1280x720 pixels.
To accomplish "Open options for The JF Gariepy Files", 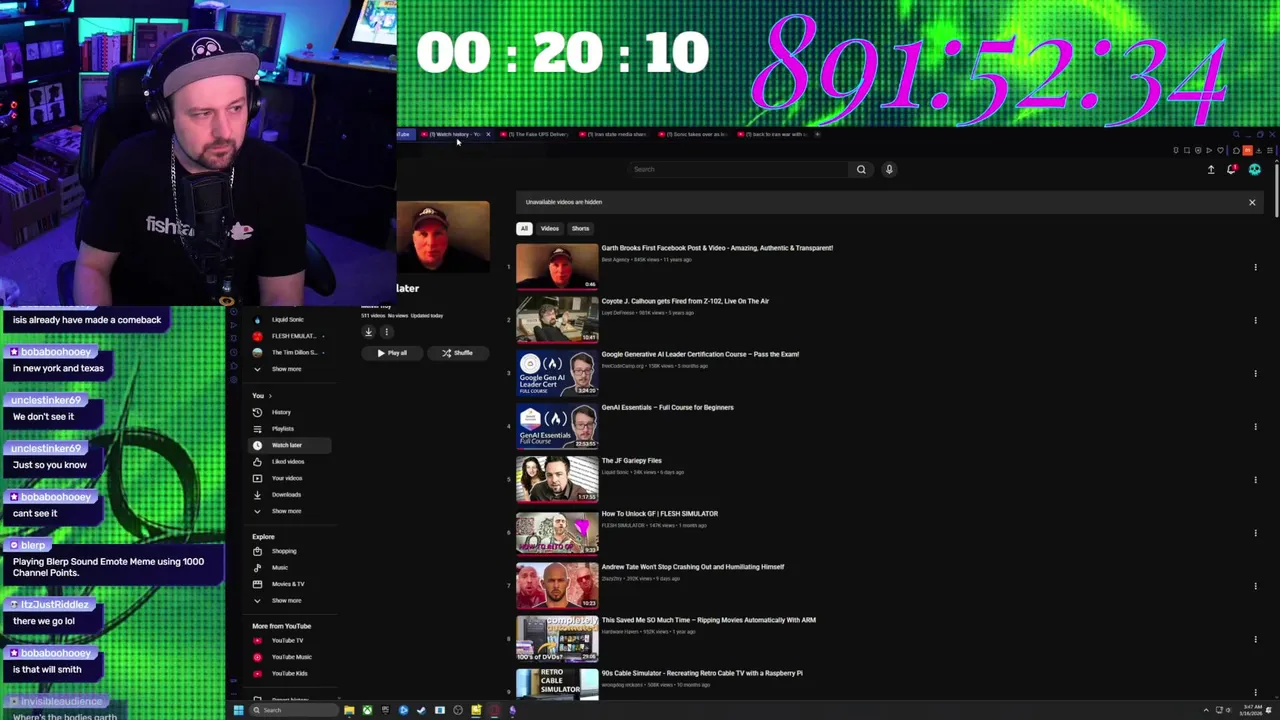I will (1255, 479).
